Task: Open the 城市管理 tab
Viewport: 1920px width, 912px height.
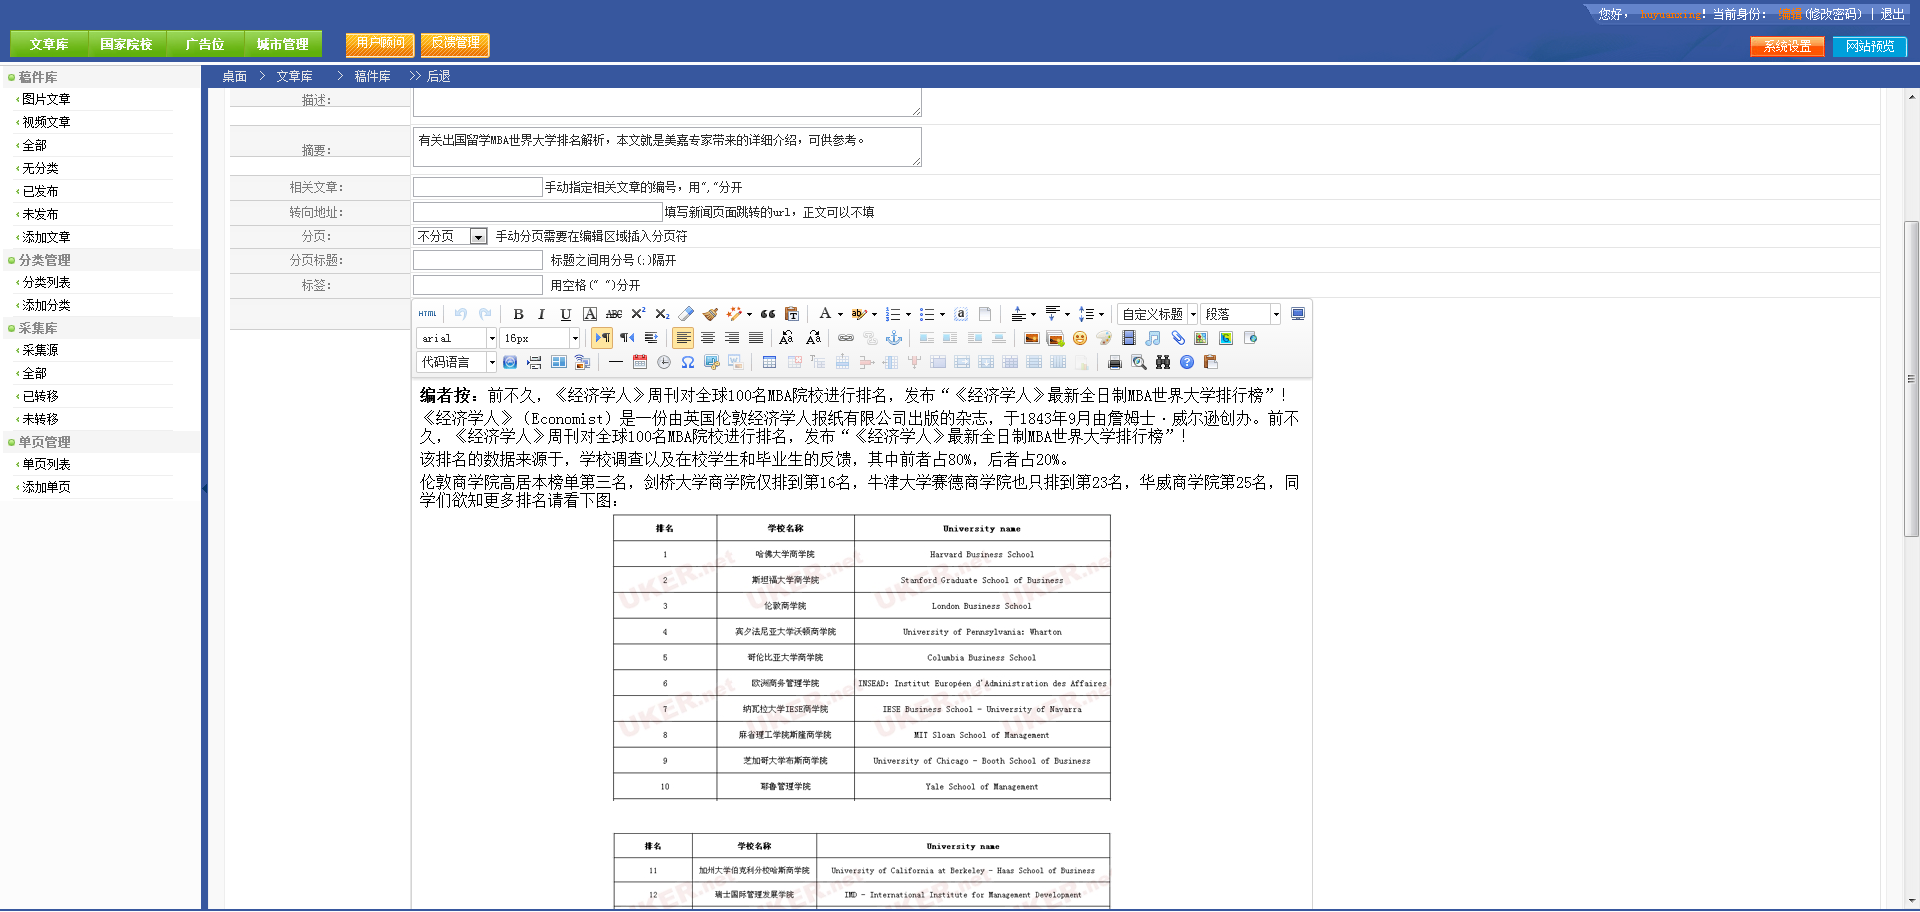Action: click(283, 44)
